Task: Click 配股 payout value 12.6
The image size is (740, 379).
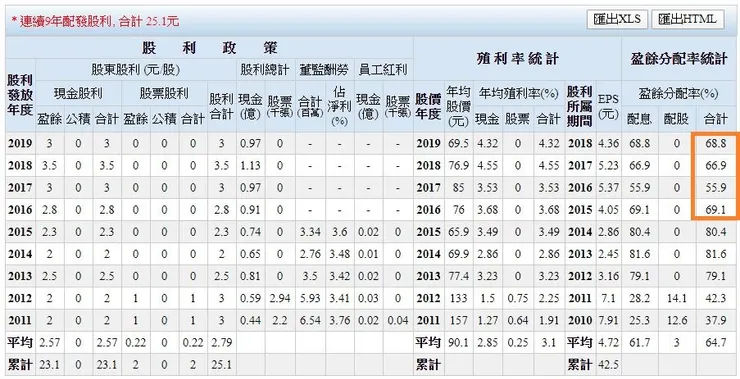Action: (x=677, y=320)
